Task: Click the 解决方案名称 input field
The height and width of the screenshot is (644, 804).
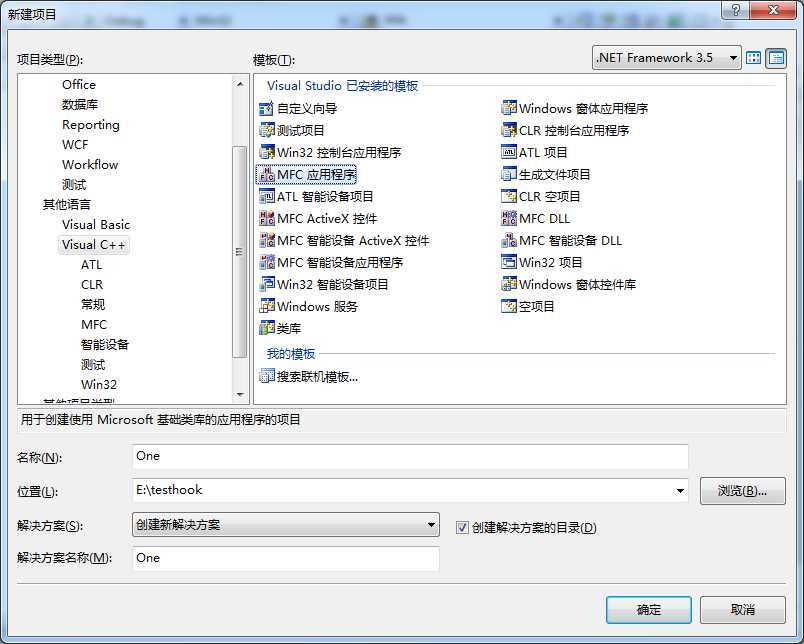Action: [x=286, y=558]
